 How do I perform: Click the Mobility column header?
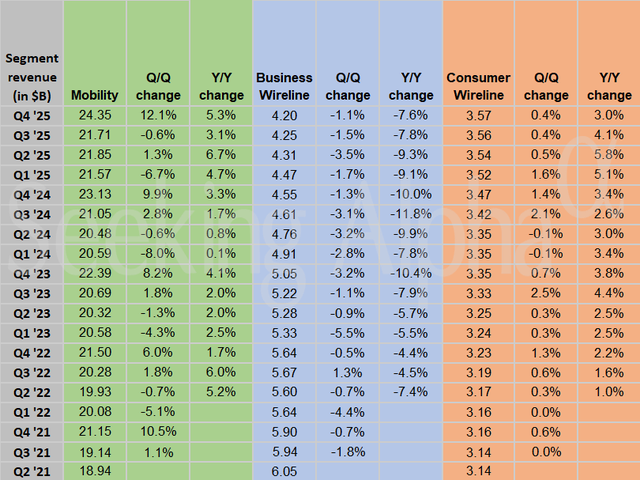[x=95, y=95]
